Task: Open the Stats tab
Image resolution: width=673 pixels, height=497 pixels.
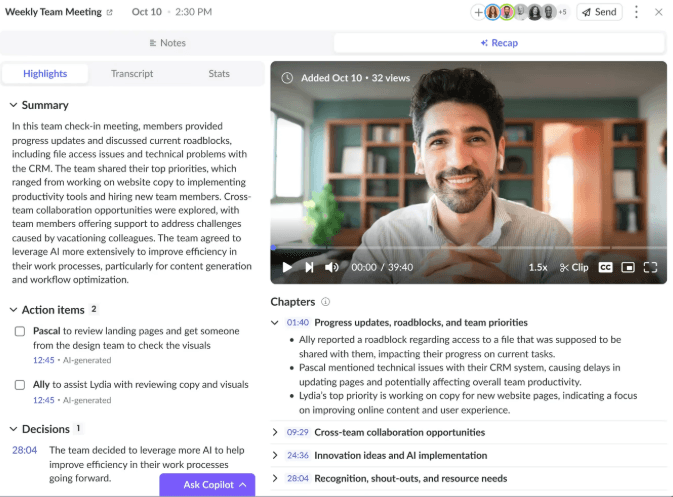Action: point(219,73)
